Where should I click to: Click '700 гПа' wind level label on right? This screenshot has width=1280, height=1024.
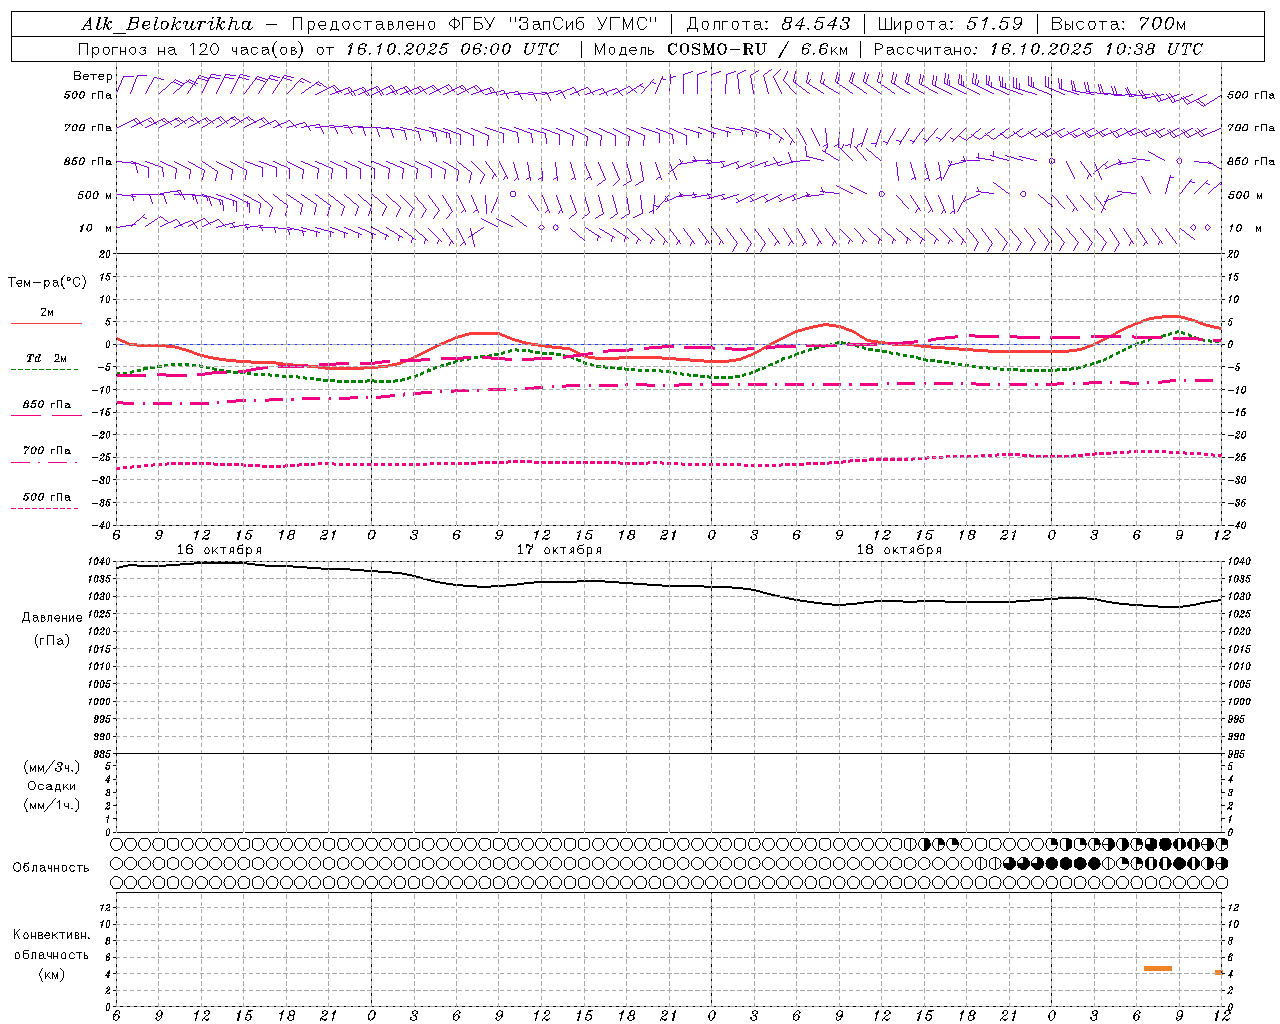tap(1251, 128)
